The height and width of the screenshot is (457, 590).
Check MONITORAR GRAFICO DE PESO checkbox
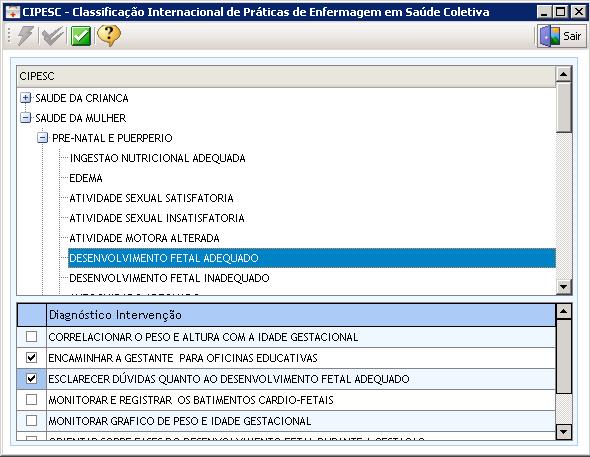click(x=31, y=421)
